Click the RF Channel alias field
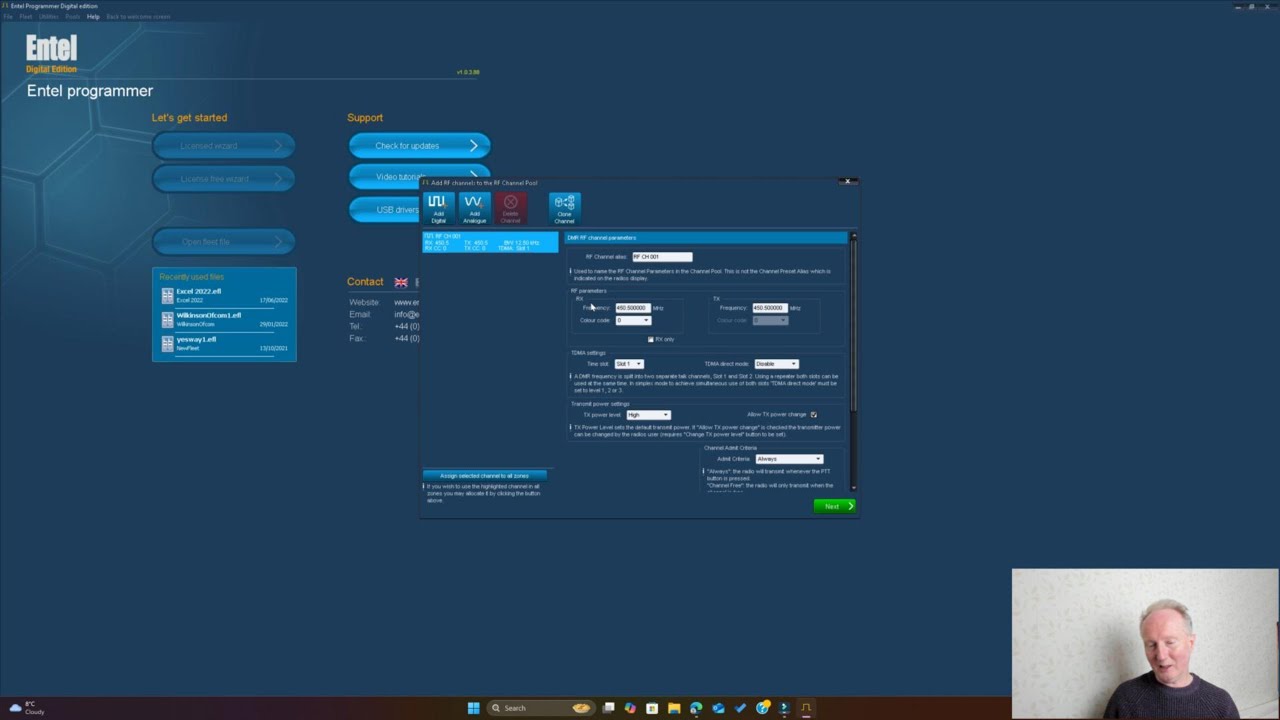Viewport: 1280px width, 720px height. pyautogui.click(x=661, y=257)
